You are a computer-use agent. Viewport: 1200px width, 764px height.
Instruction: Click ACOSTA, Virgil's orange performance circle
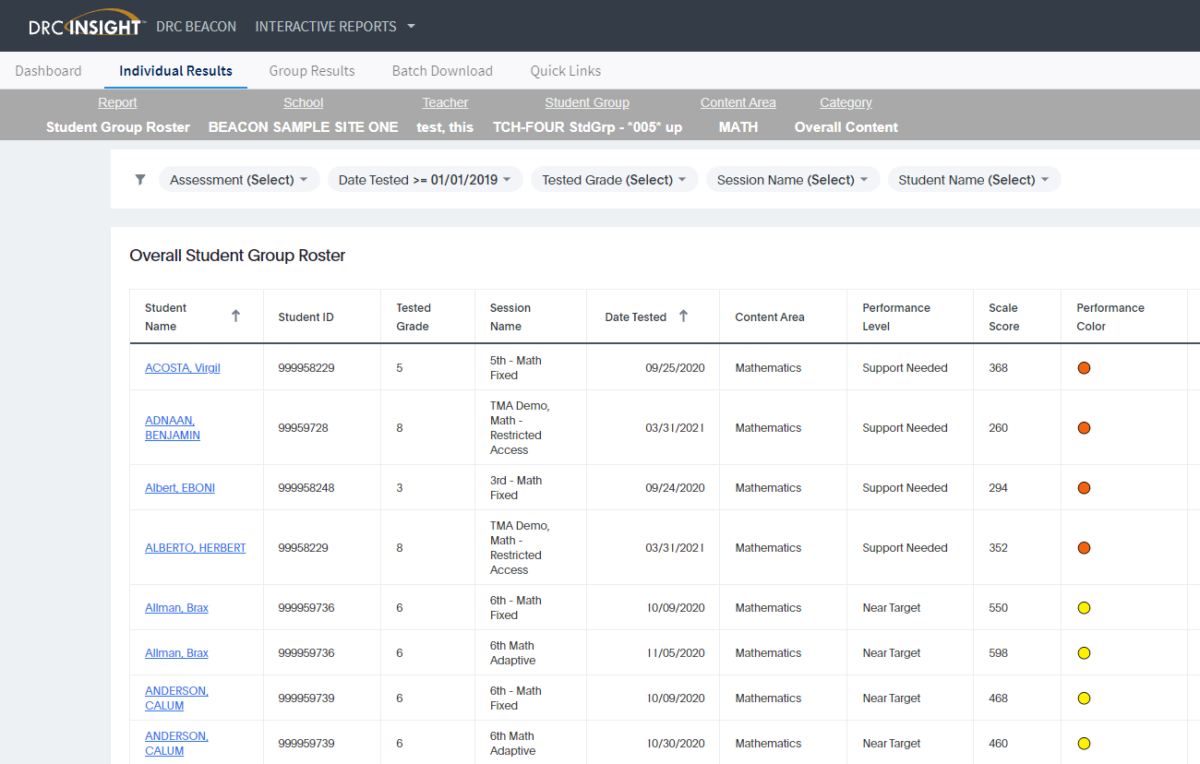tap(1084, 368)
